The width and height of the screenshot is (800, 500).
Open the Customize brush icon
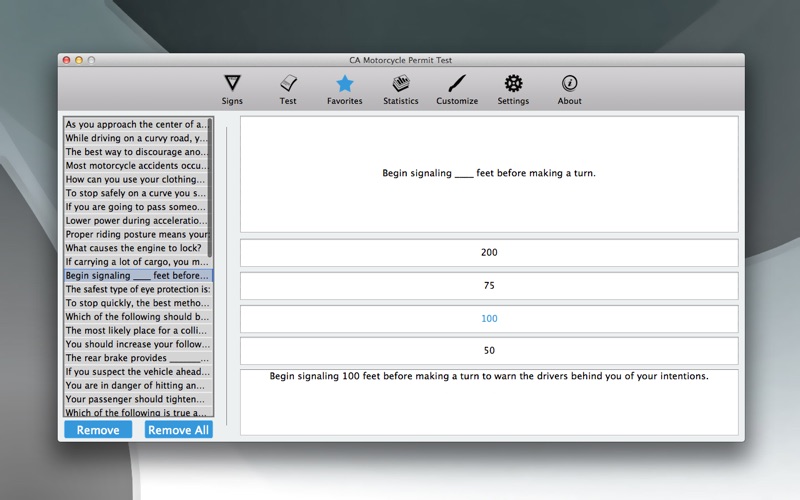[457, 83]
